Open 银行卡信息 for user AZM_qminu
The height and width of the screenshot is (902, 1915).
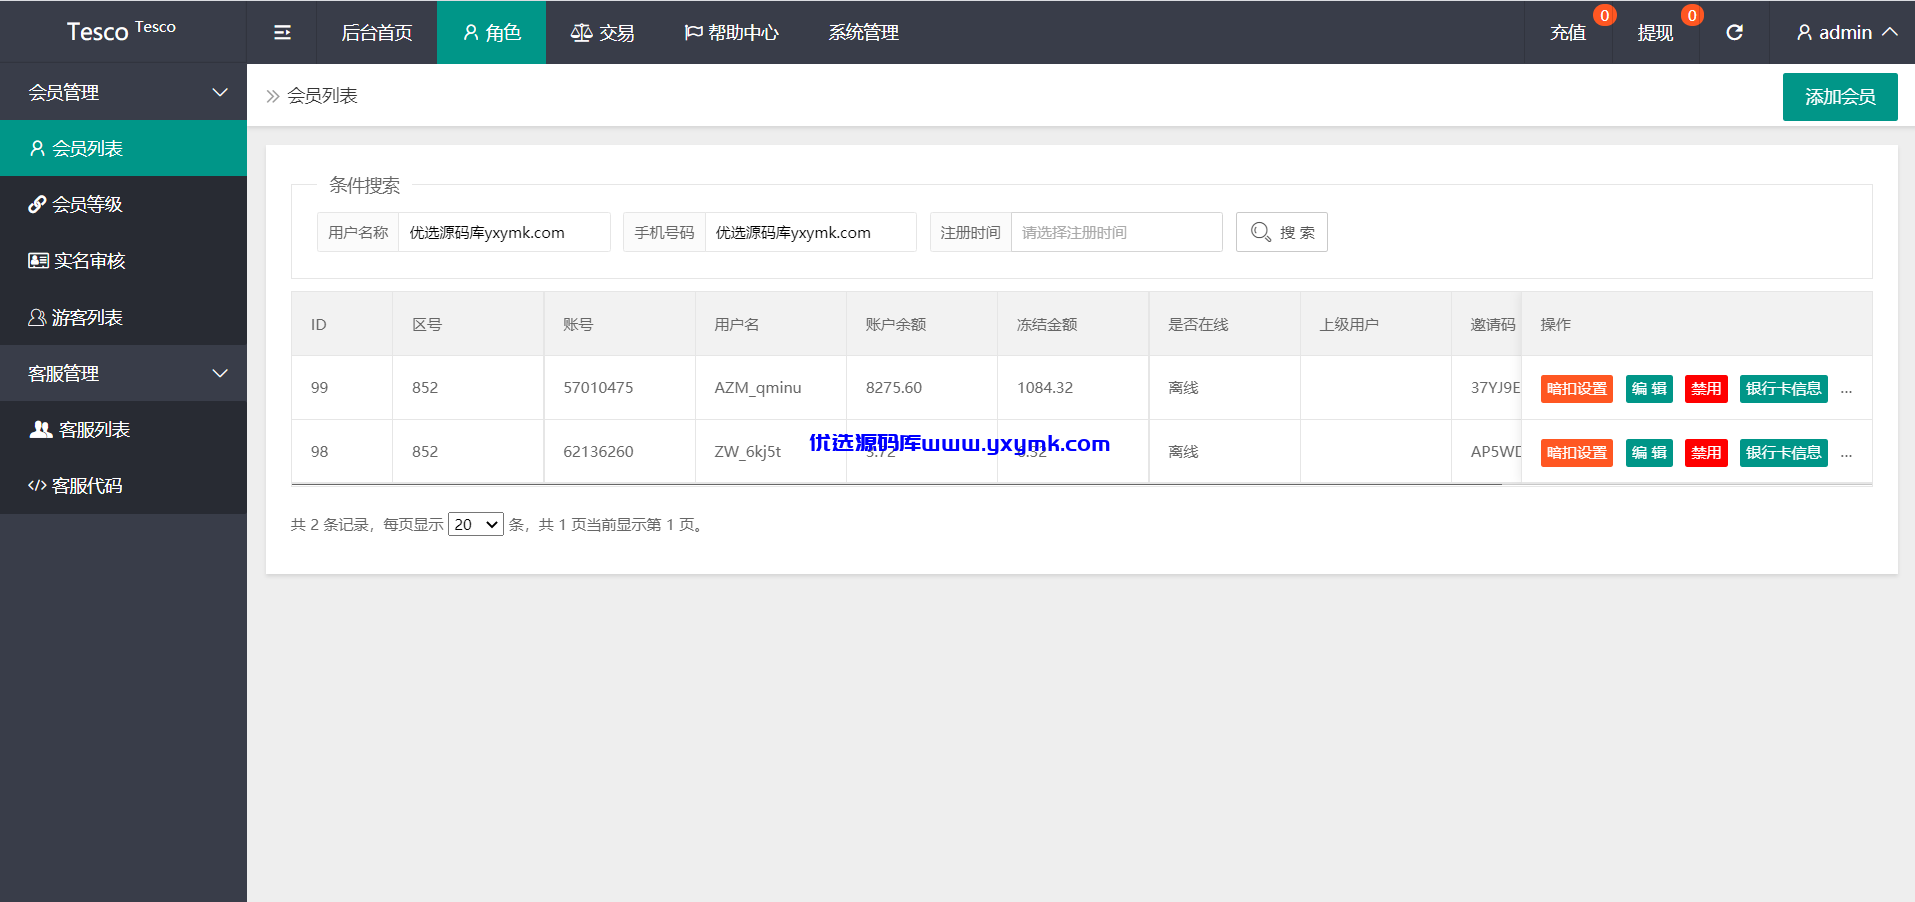click(1783, 389)
